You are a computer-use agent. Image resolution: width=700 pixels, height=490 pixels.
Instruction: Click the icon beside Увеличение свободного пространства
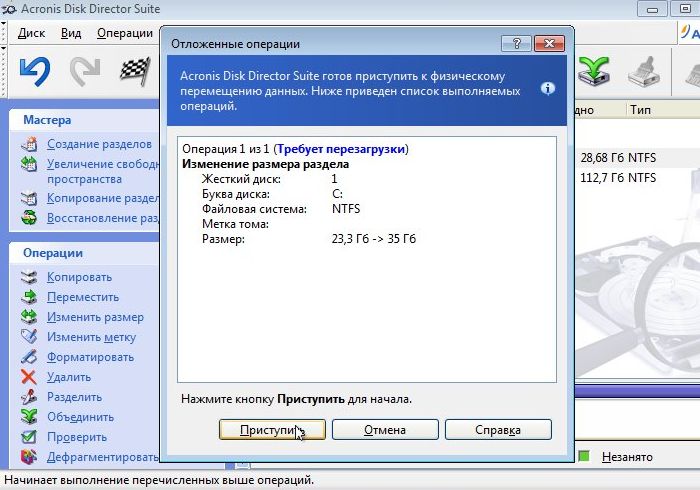29,164
